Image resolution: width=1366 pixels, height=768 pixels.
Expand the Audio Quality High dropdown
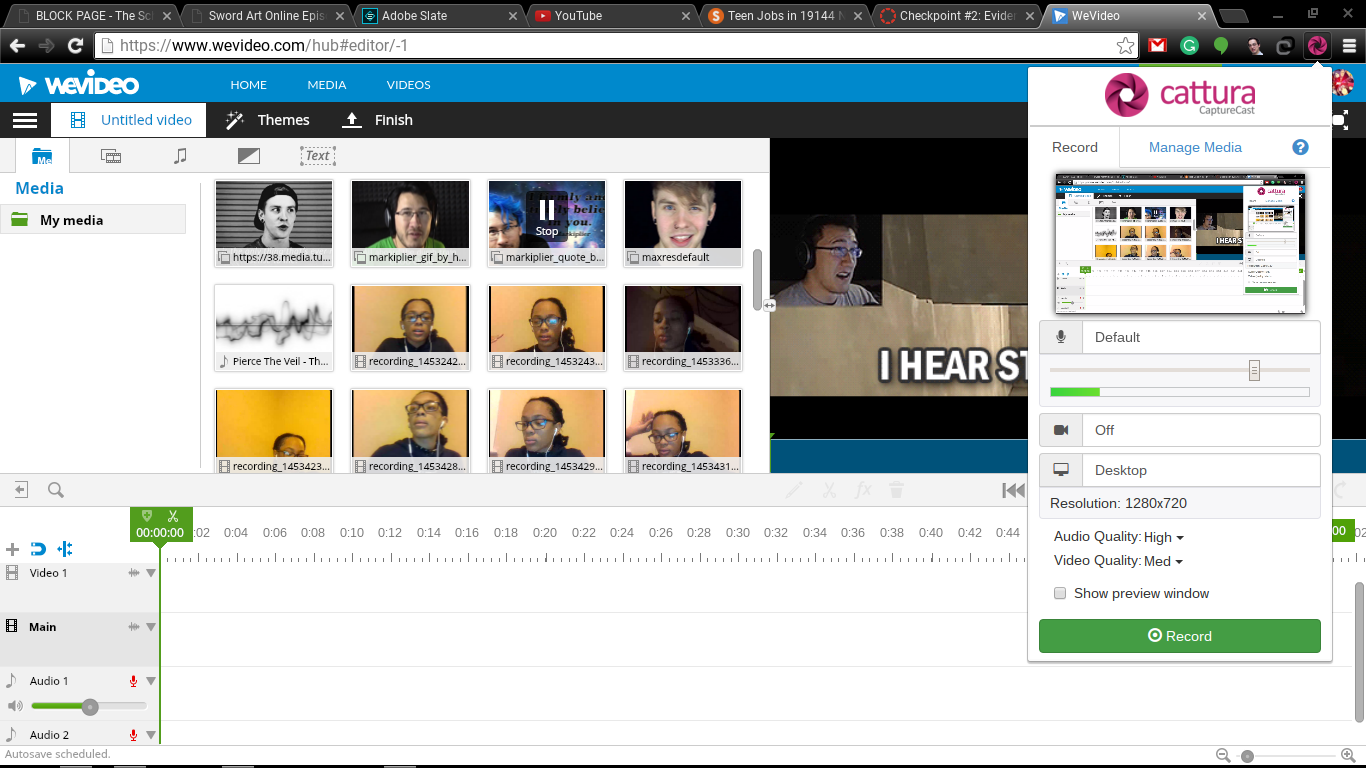[x=1163, y=537]
